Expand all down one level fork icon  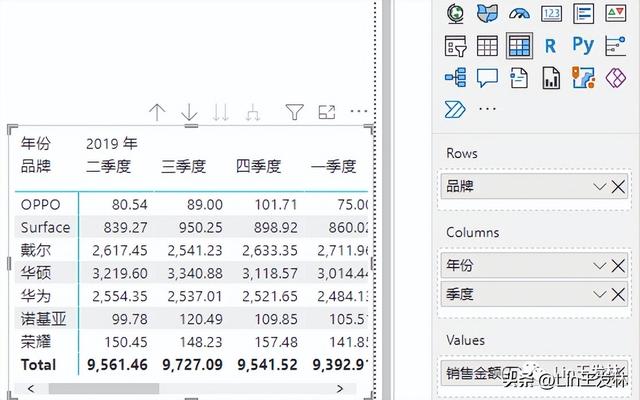point(253,112)
